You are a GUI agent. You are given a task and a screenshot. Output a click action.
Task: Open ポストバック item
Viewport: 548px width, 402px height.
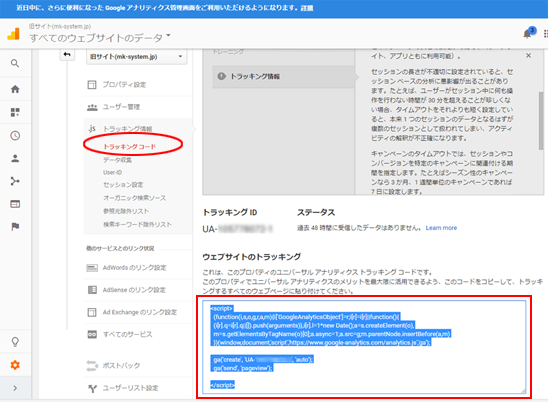pyautogui.click(x=121, y=366)
